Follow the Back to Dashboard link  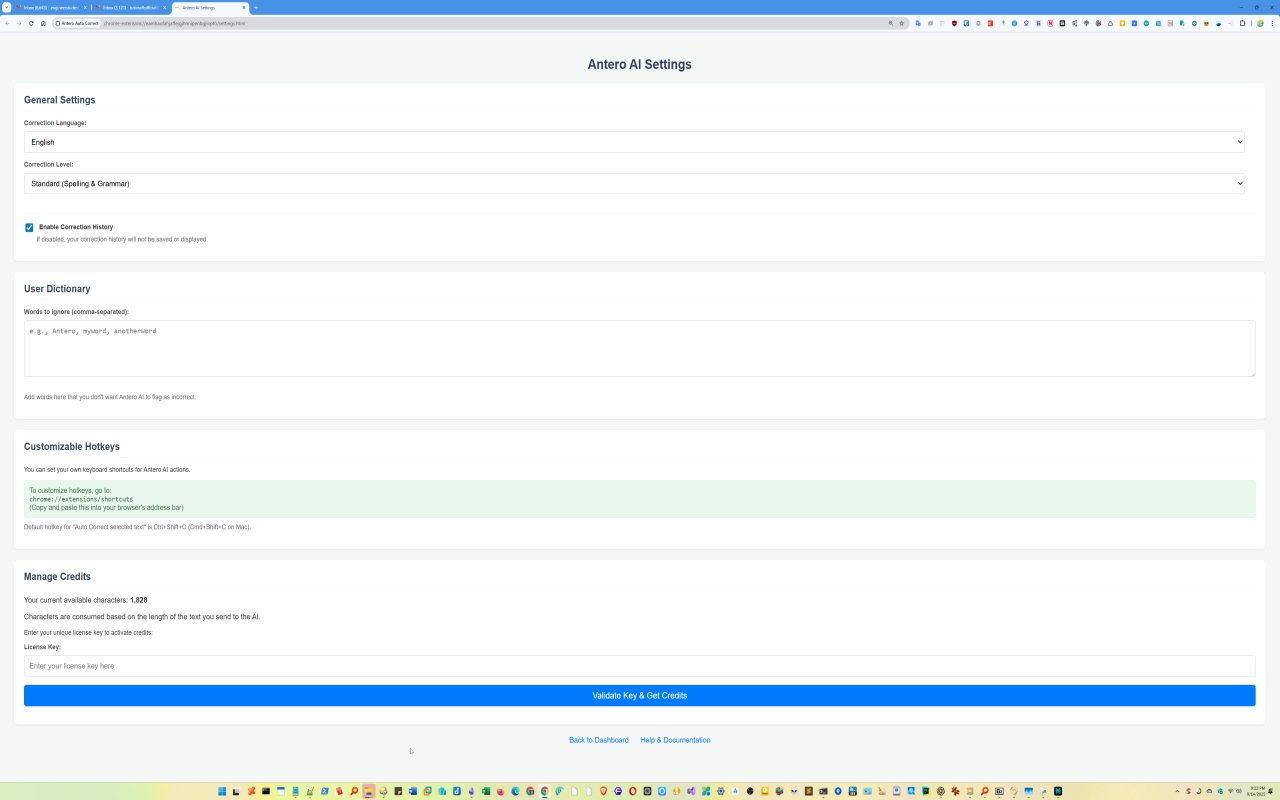pos(599,740)
